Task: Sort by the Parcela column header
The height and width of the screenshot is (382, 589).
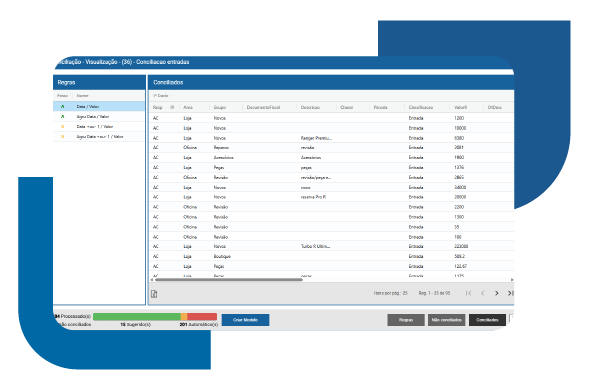Action: (x=381, y=107)
